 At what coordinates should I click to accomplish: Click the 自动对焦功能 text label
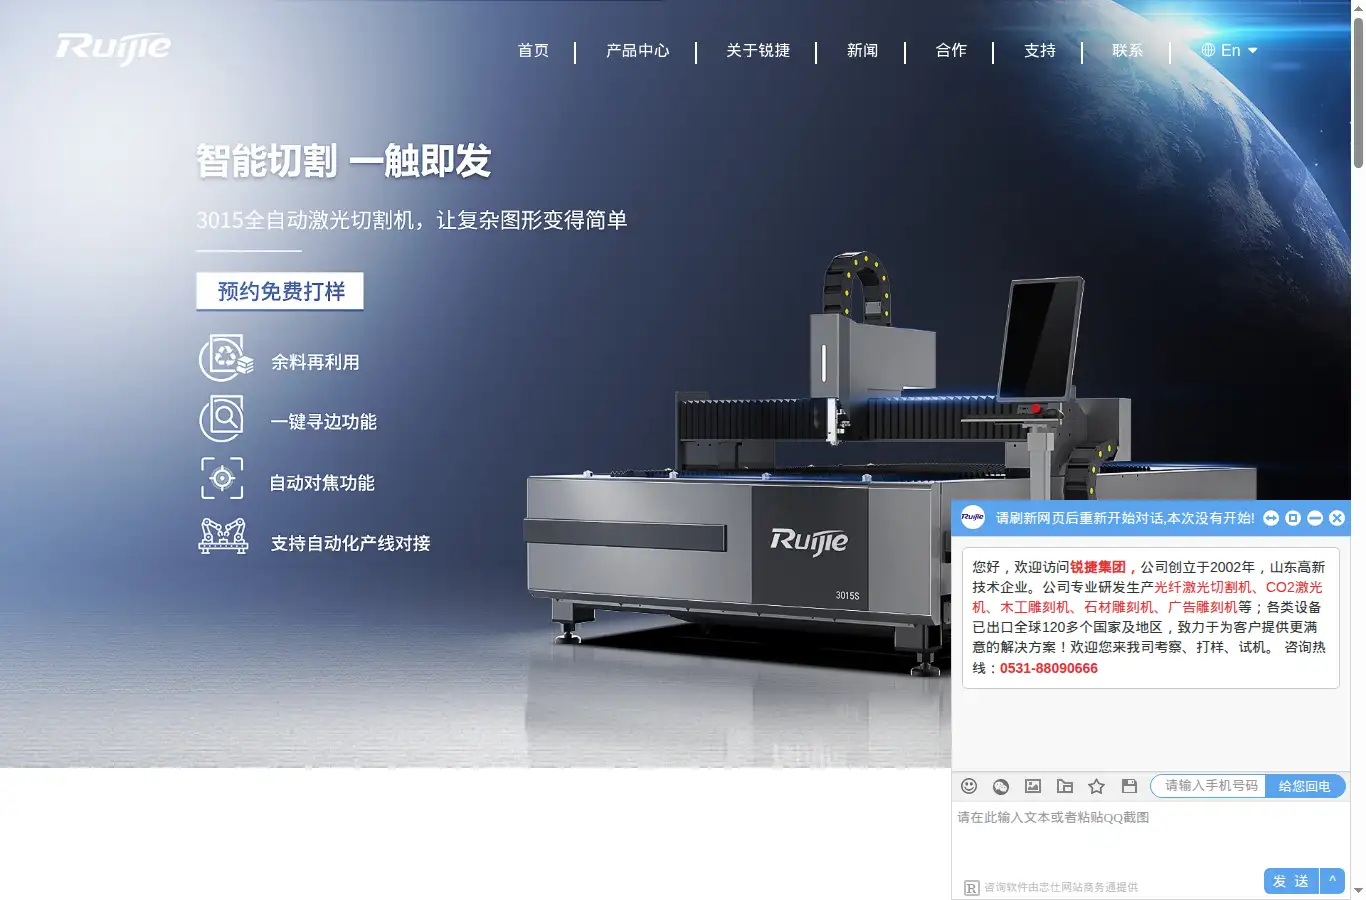322,483
